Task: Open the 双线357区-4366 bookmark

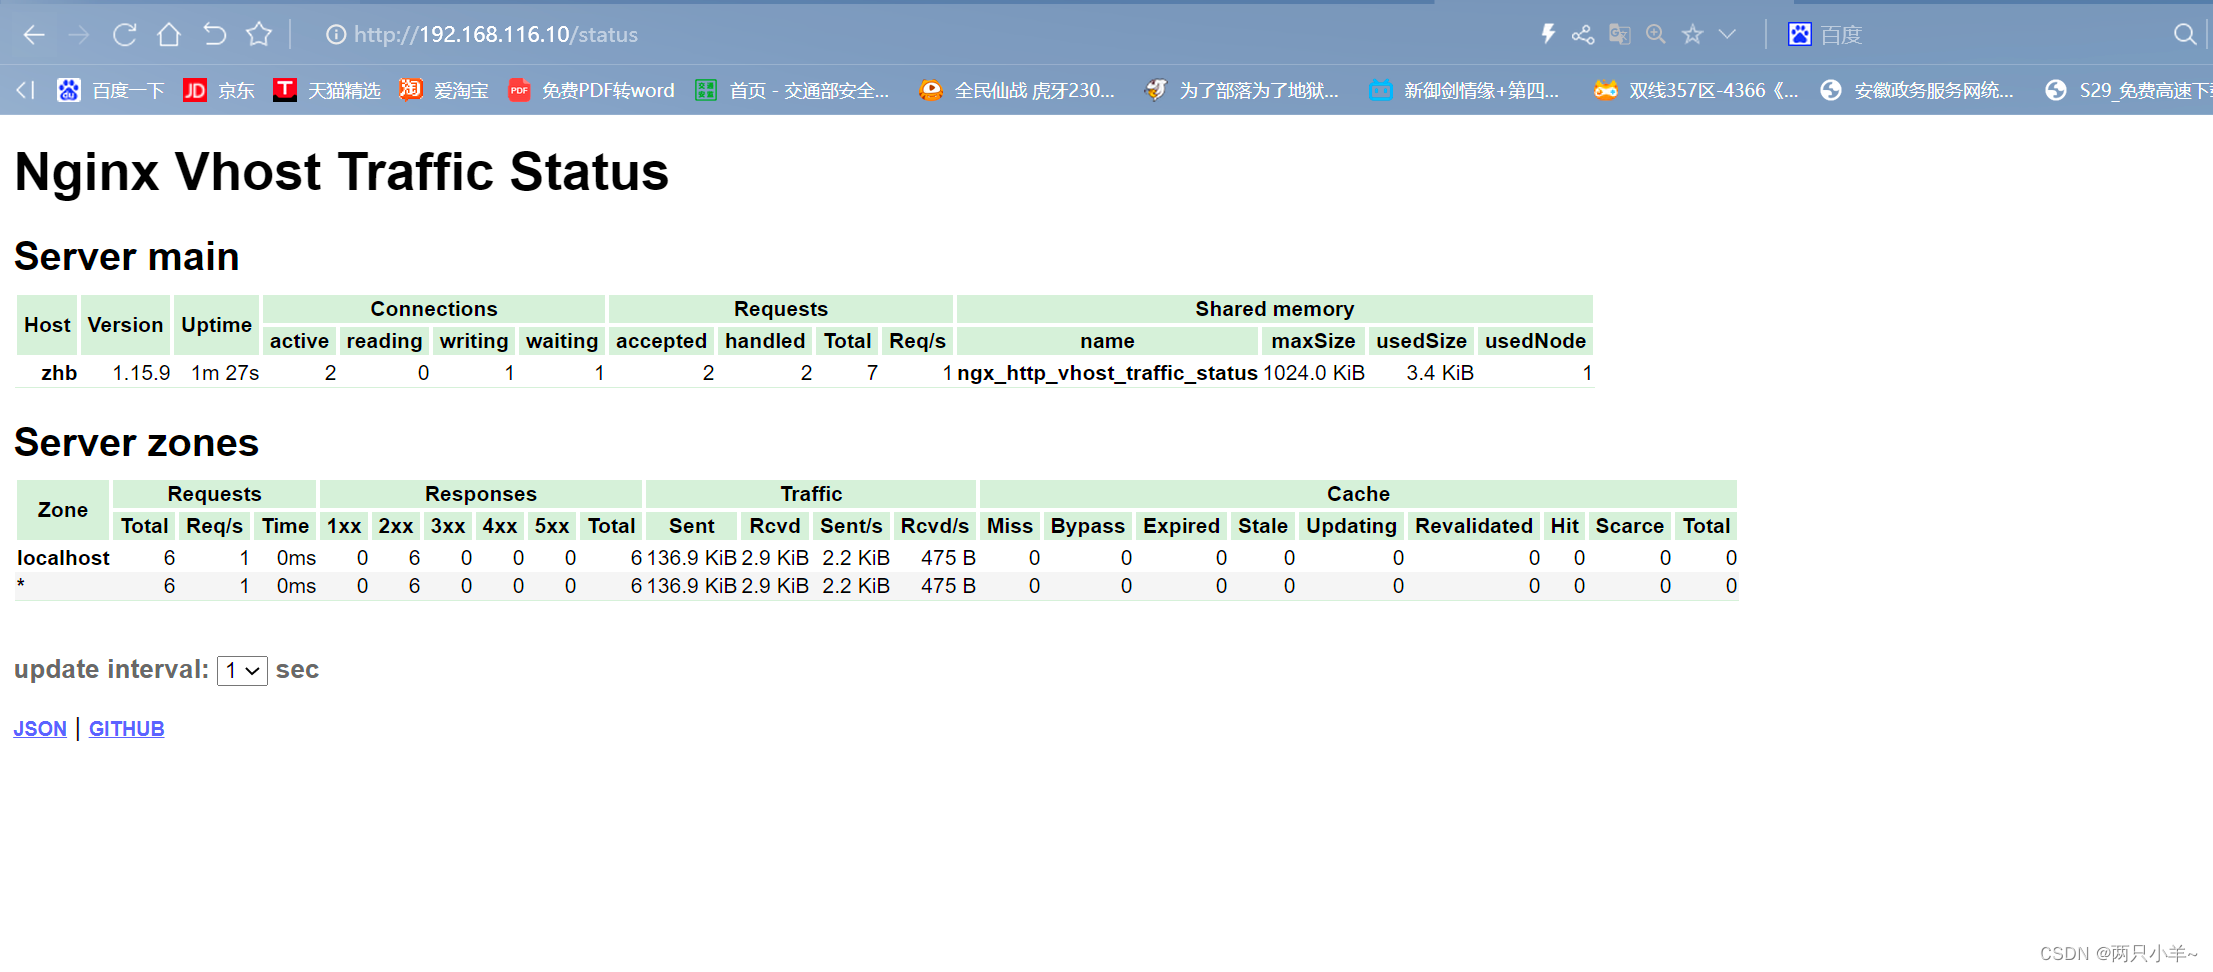Action: point(1696,90)
